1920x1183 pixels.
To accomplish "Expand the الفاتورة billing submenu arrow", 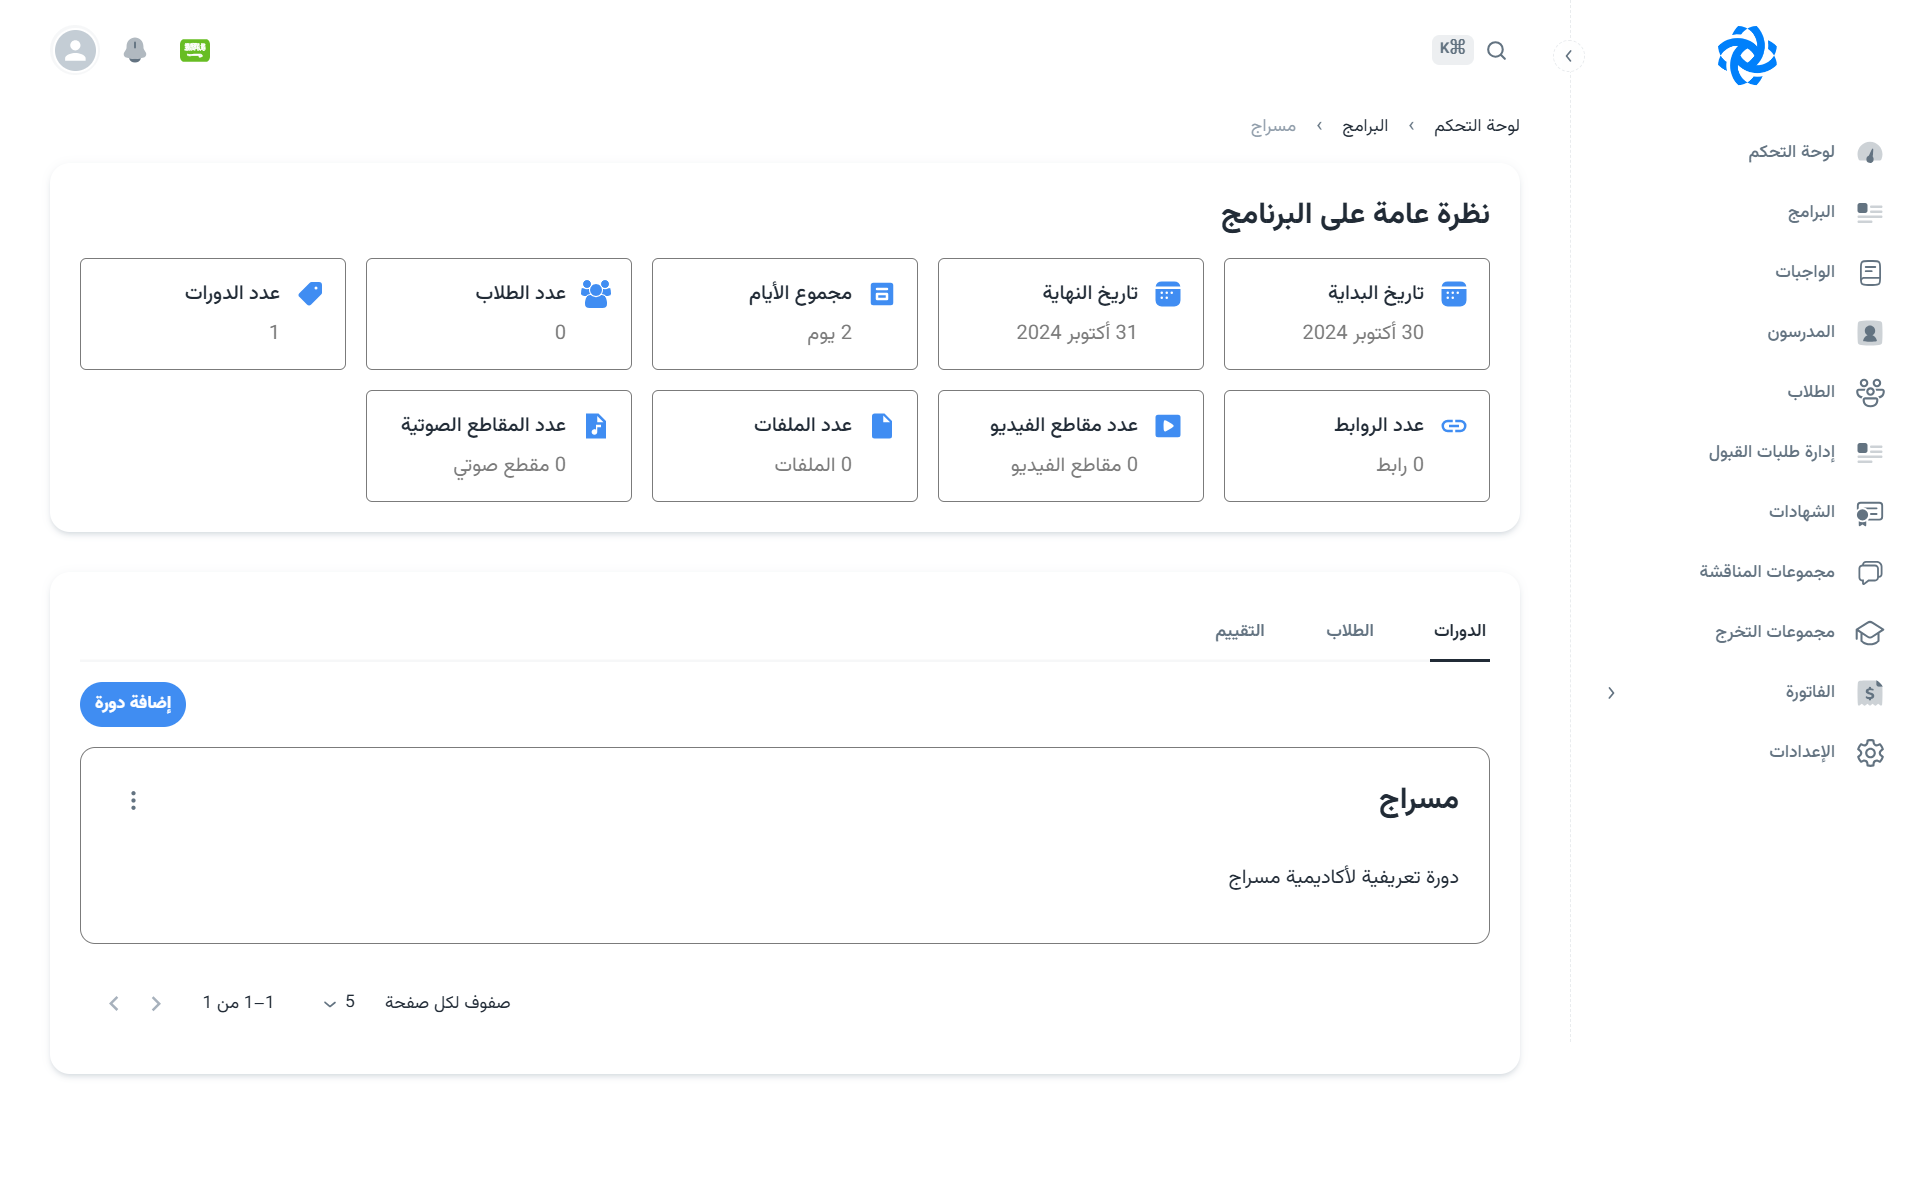I will point(1611,692).
